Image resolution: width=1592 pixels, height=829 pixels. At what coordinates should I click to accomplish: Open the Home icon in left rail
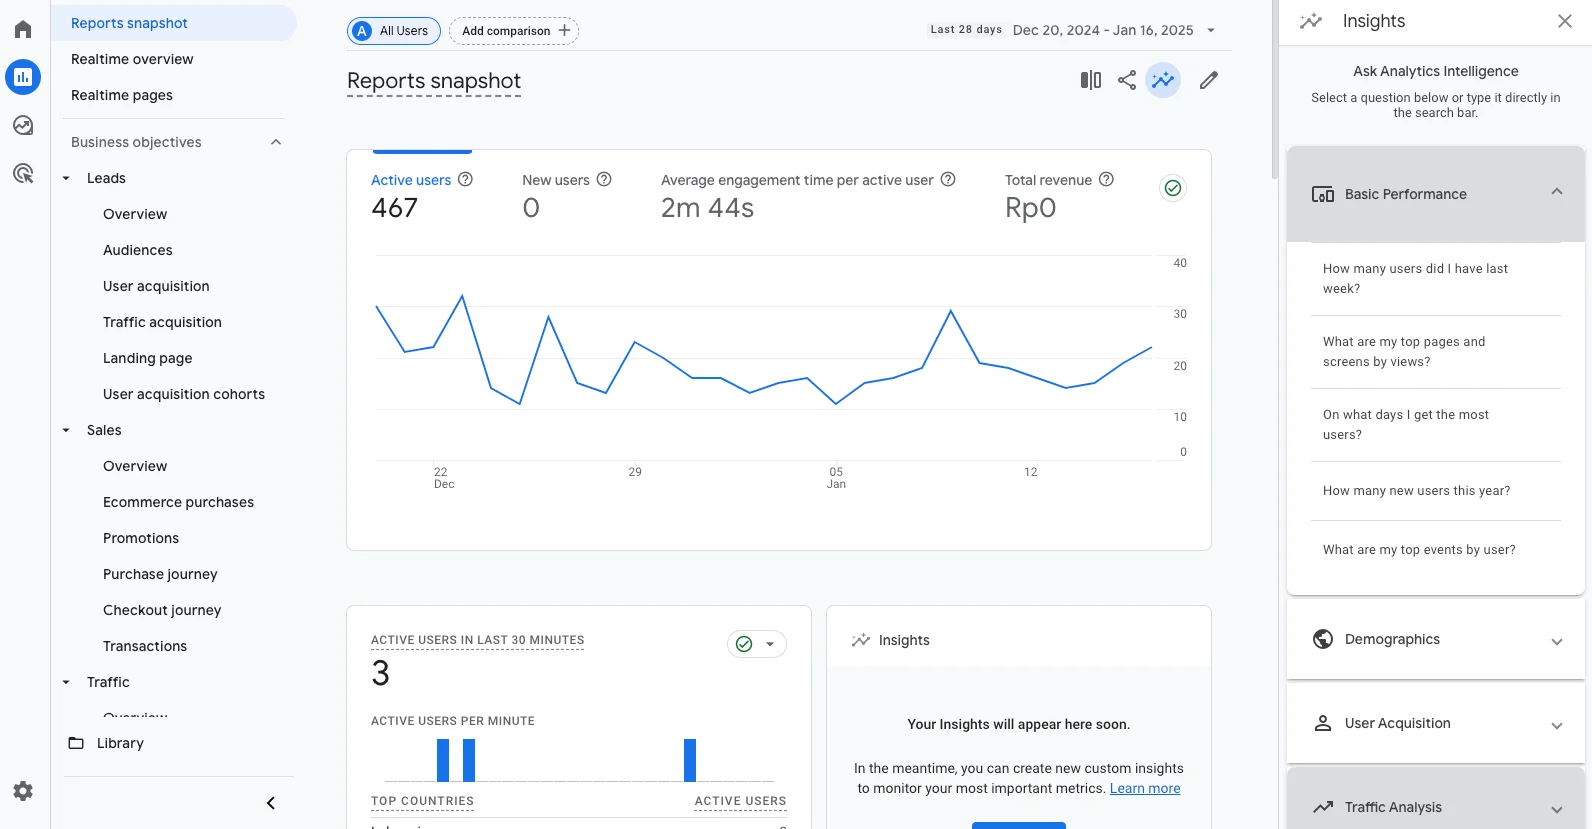pyautogui.click(x=23, y=29)
